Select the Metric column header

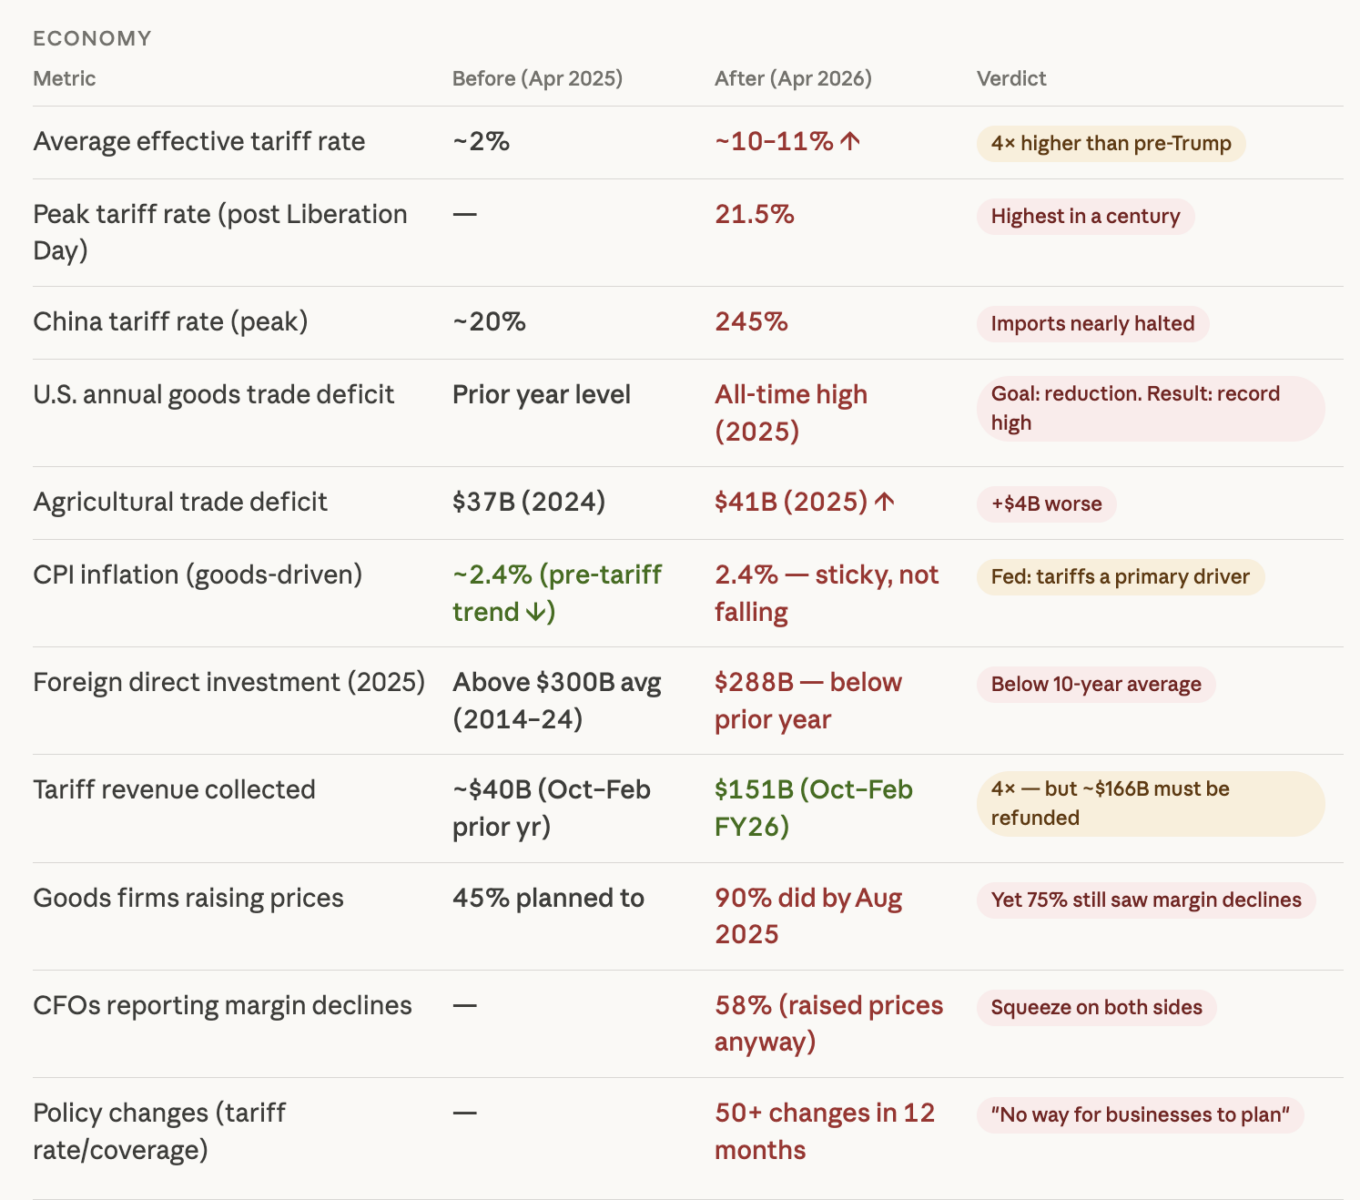[64, 79]
